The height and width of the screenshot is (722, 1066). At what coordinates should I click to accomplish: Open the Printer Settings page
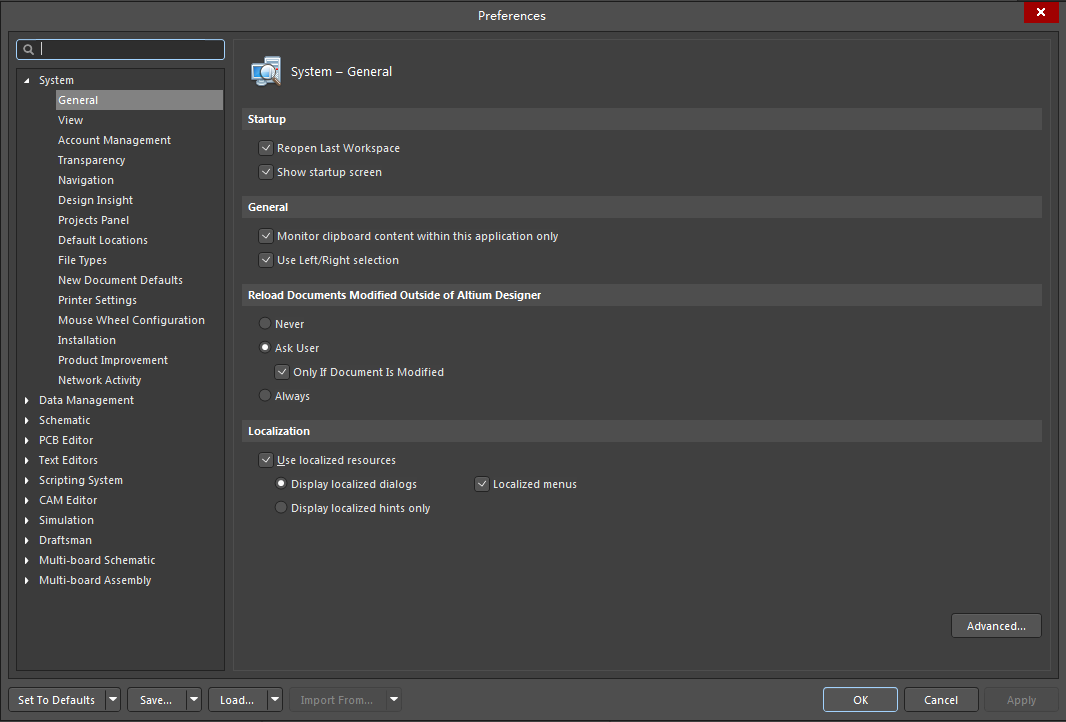click(x=97, y=300)
